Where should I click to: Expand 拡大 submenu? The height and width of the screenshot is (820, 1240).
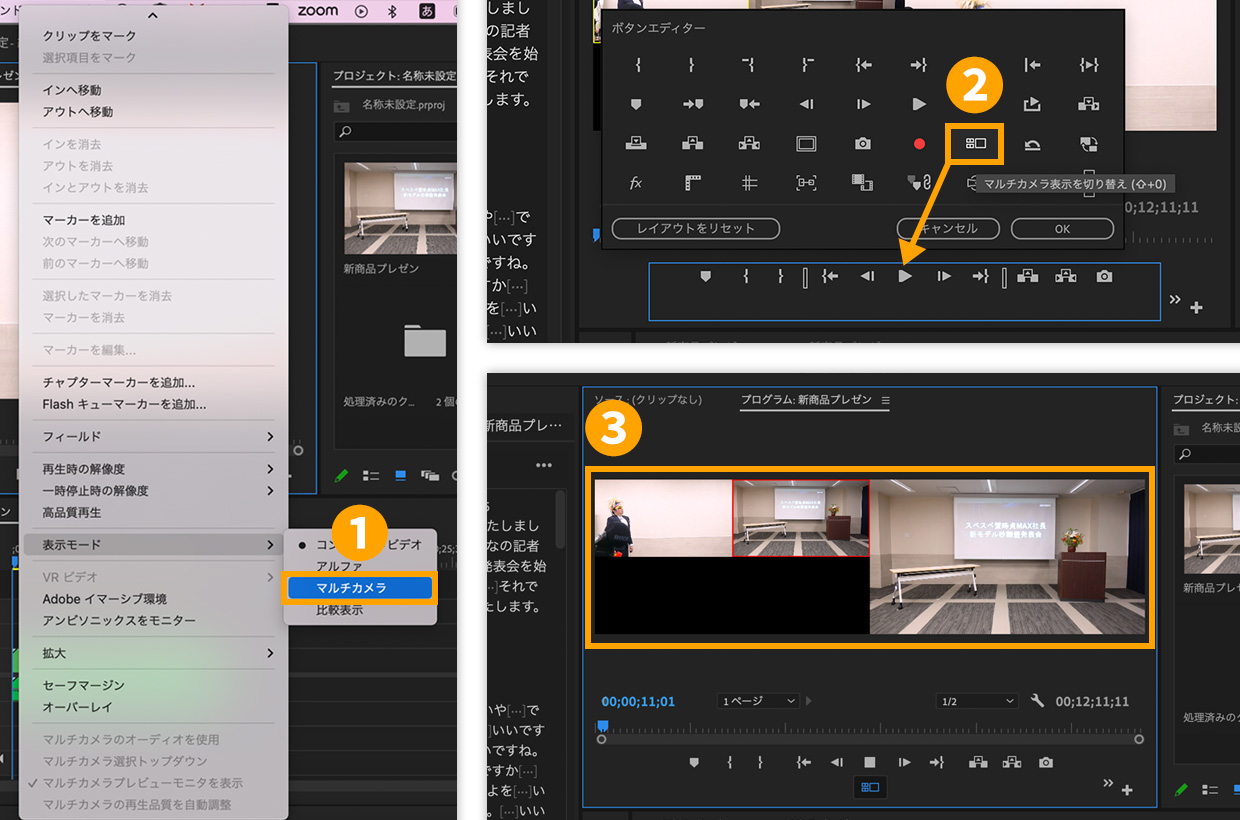point(153,653)
